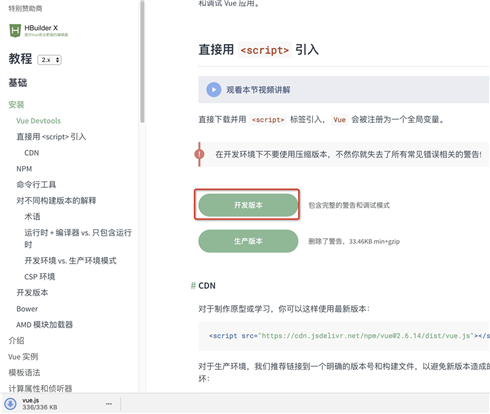
Task: Open 介绍 chapter in the sidebar
Action: tap(16, 341)
